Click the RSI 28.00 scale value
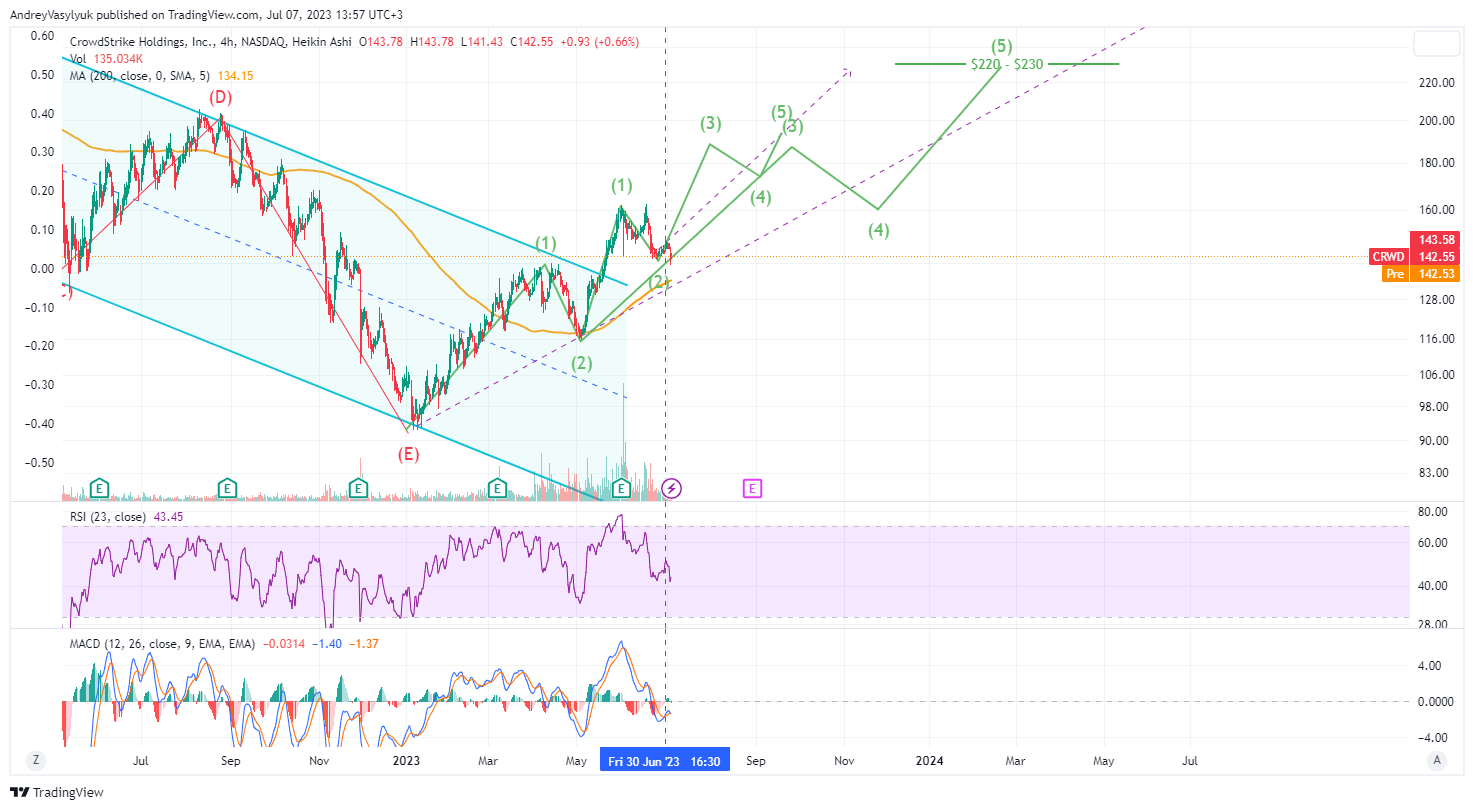This screenshot has width=1474, height=810. pos(1433,625)
